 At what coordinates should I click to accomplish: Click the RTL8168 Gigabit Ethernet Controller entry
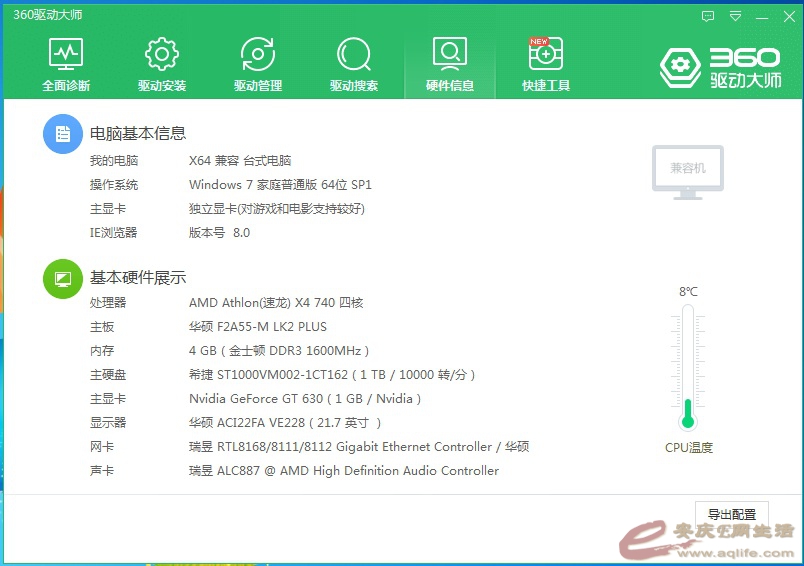[358, 447]
